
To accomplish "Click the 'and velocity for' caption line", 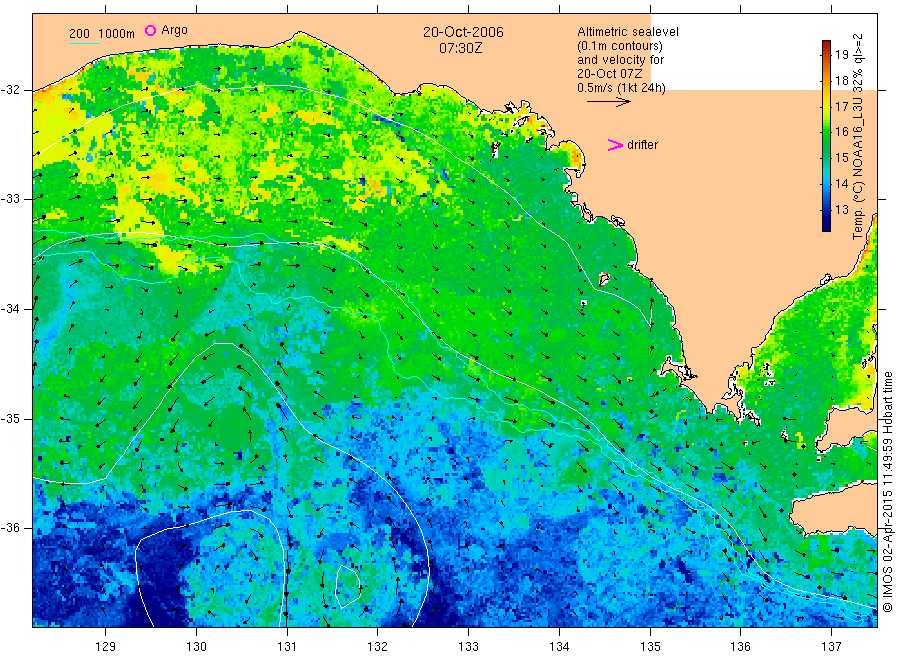I will click(620, 60).
